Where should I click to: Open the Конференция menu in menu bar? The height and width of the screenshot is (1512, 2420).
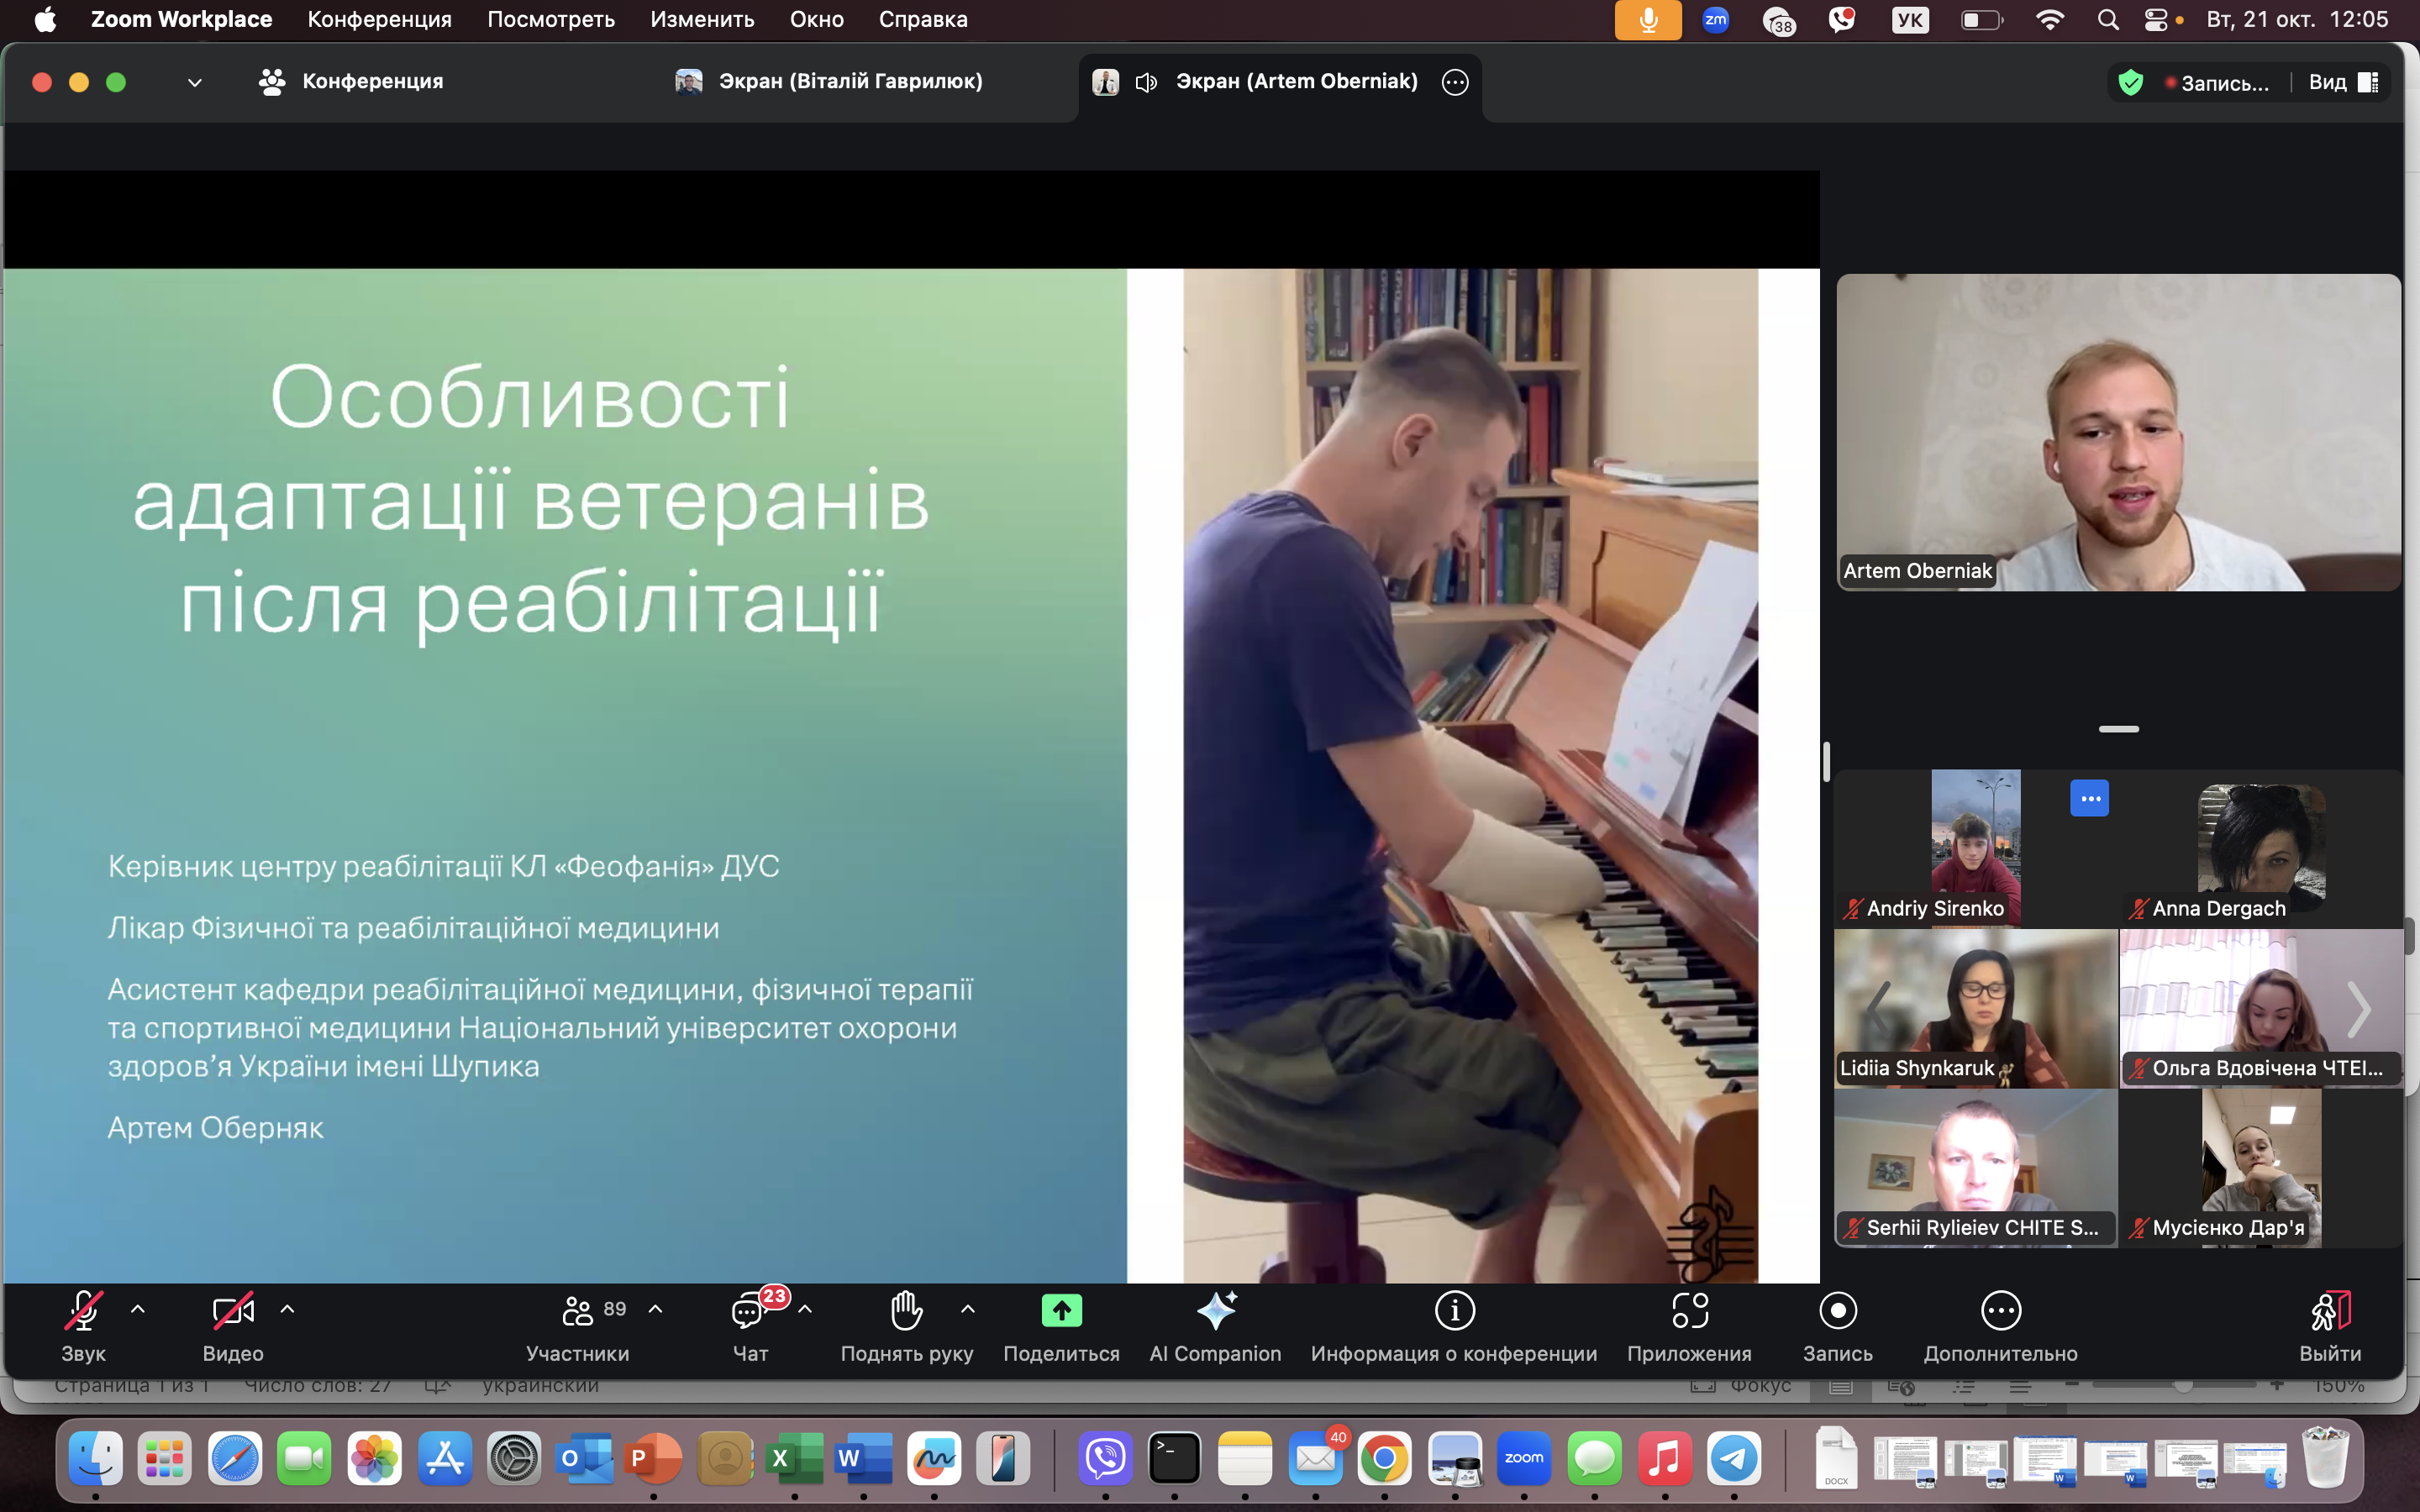pyautogui.click(x=379, y=19)
